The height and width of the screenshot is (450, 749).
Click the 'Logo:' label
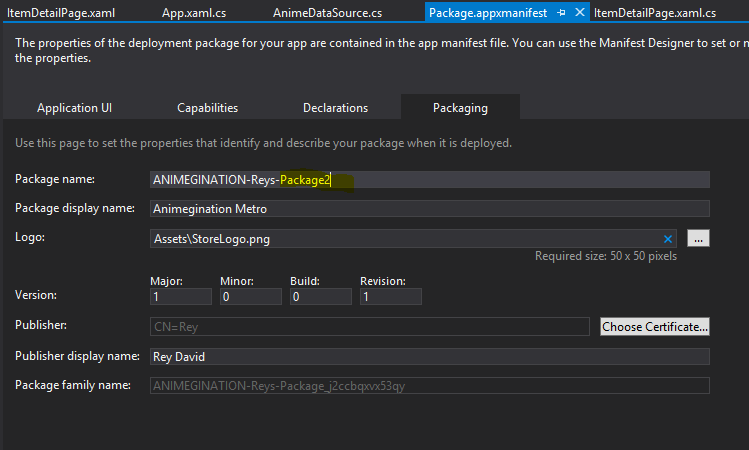pos(30,237)
